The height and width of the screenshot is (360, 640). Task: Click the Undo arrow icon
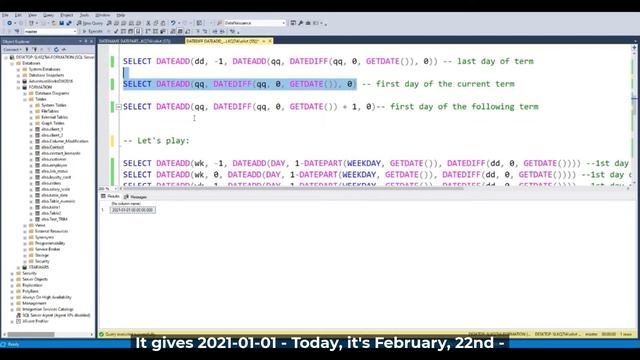pos(173,23)
